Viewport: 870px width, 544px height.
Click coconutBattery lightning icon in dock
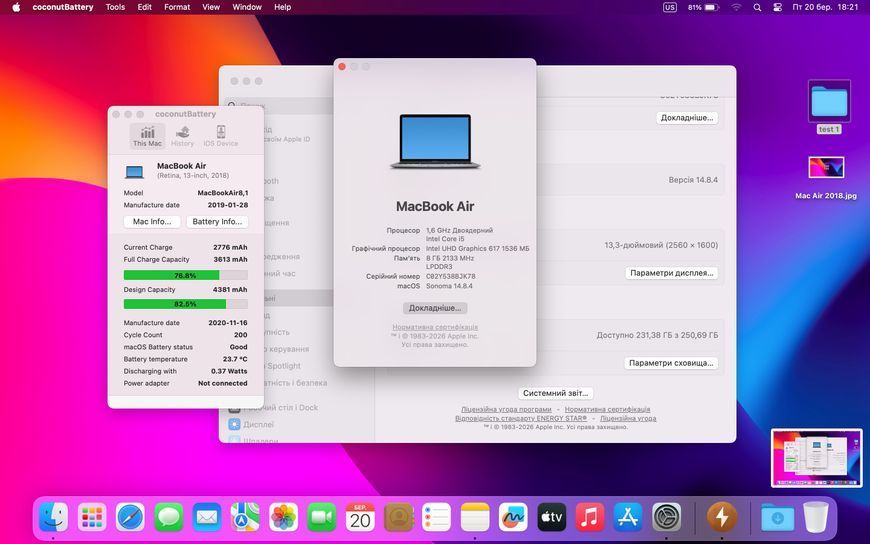[x=722, y=517]
